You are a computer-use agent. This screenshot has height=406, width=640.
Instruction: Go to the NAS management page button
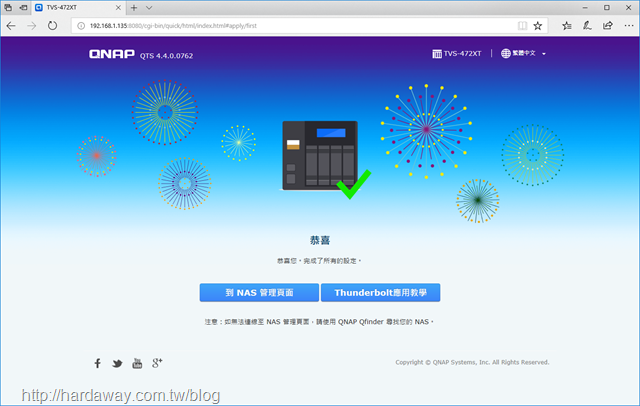pos(259,293)
